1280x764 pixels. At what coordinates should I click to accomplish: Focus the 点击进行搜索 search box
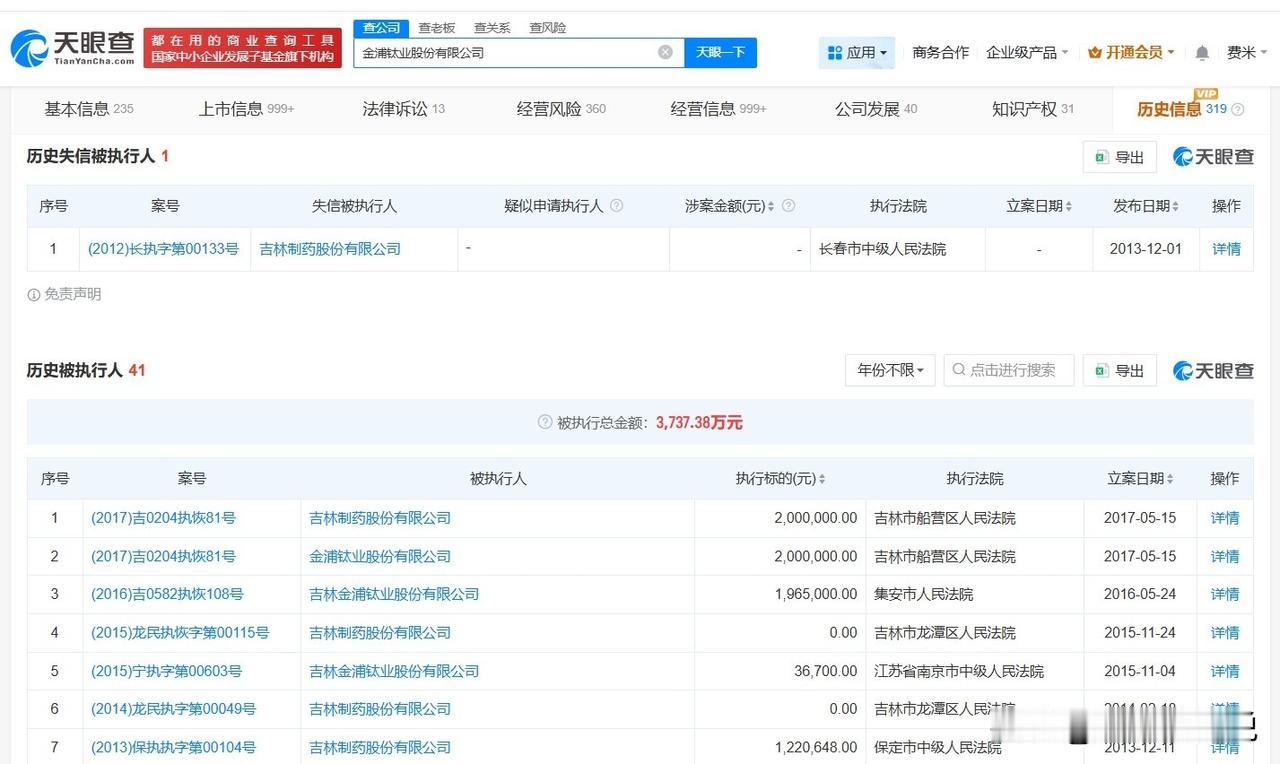coord(1008,370)
